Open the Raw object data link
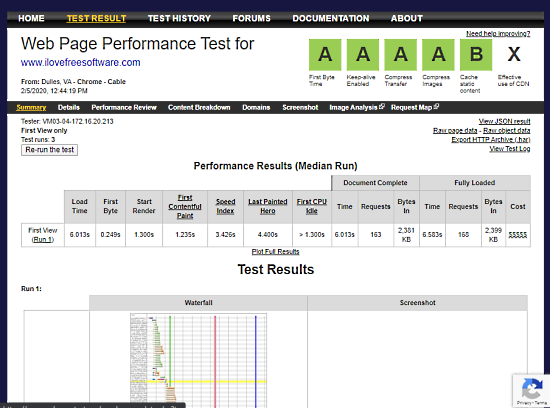Viewport: 550px width, 408px height. (x=507, y=131)
